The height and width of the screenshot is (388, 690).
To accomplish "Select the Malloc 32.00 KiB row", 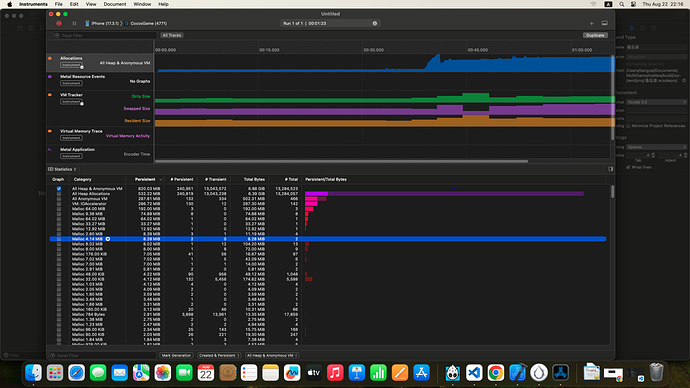I will [x=328, y=279].
